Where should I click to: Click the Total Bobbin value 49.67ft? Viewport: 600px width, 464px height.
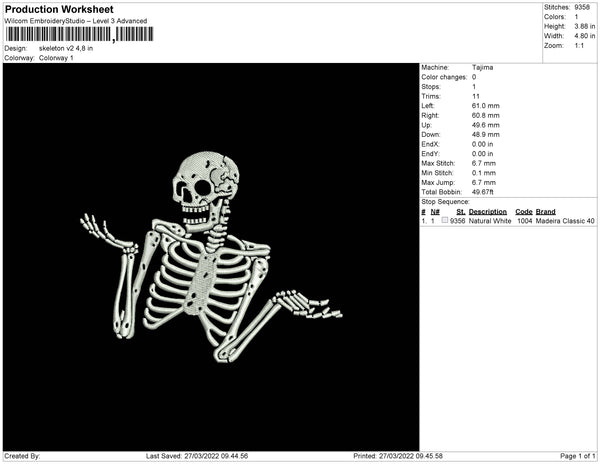[483, 192]
